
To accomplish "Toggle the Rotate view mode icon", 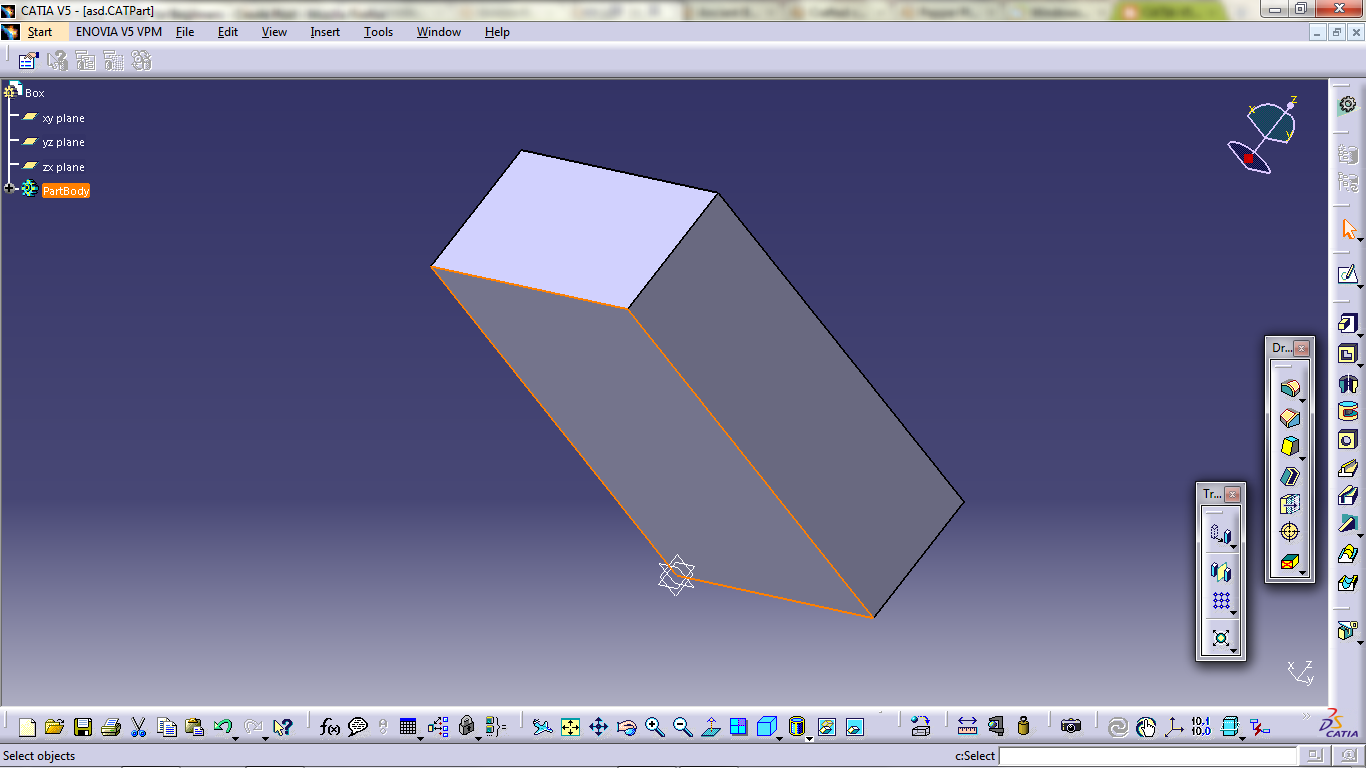I will tap(626, 727).
